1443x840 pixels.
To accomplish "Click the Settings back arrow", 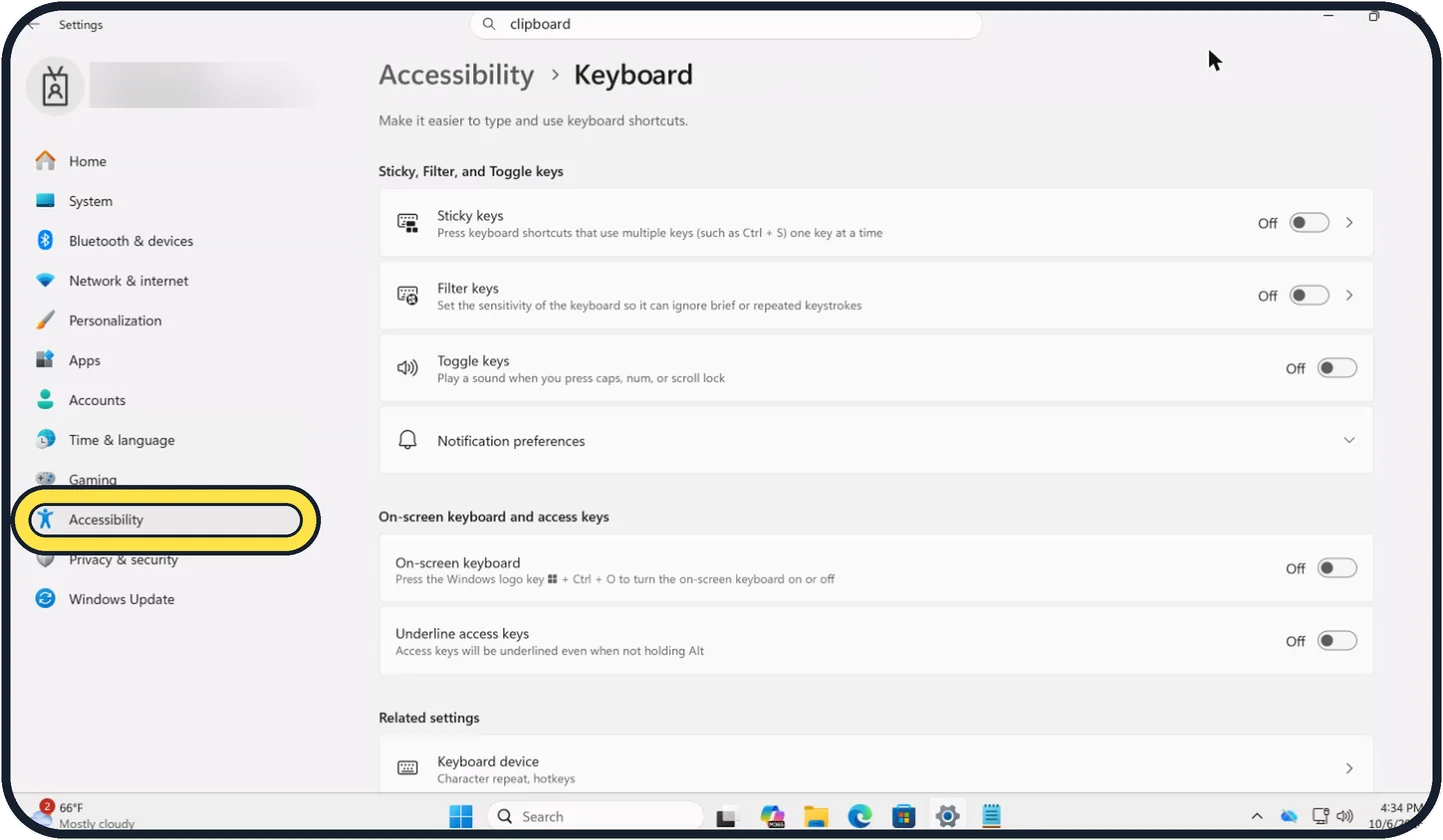I will tap(32, 24).
